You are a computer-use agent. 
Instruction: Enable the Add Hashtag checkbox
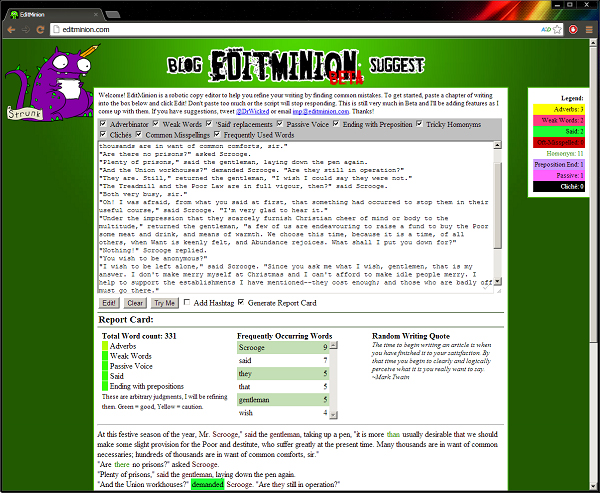point(187,302)
